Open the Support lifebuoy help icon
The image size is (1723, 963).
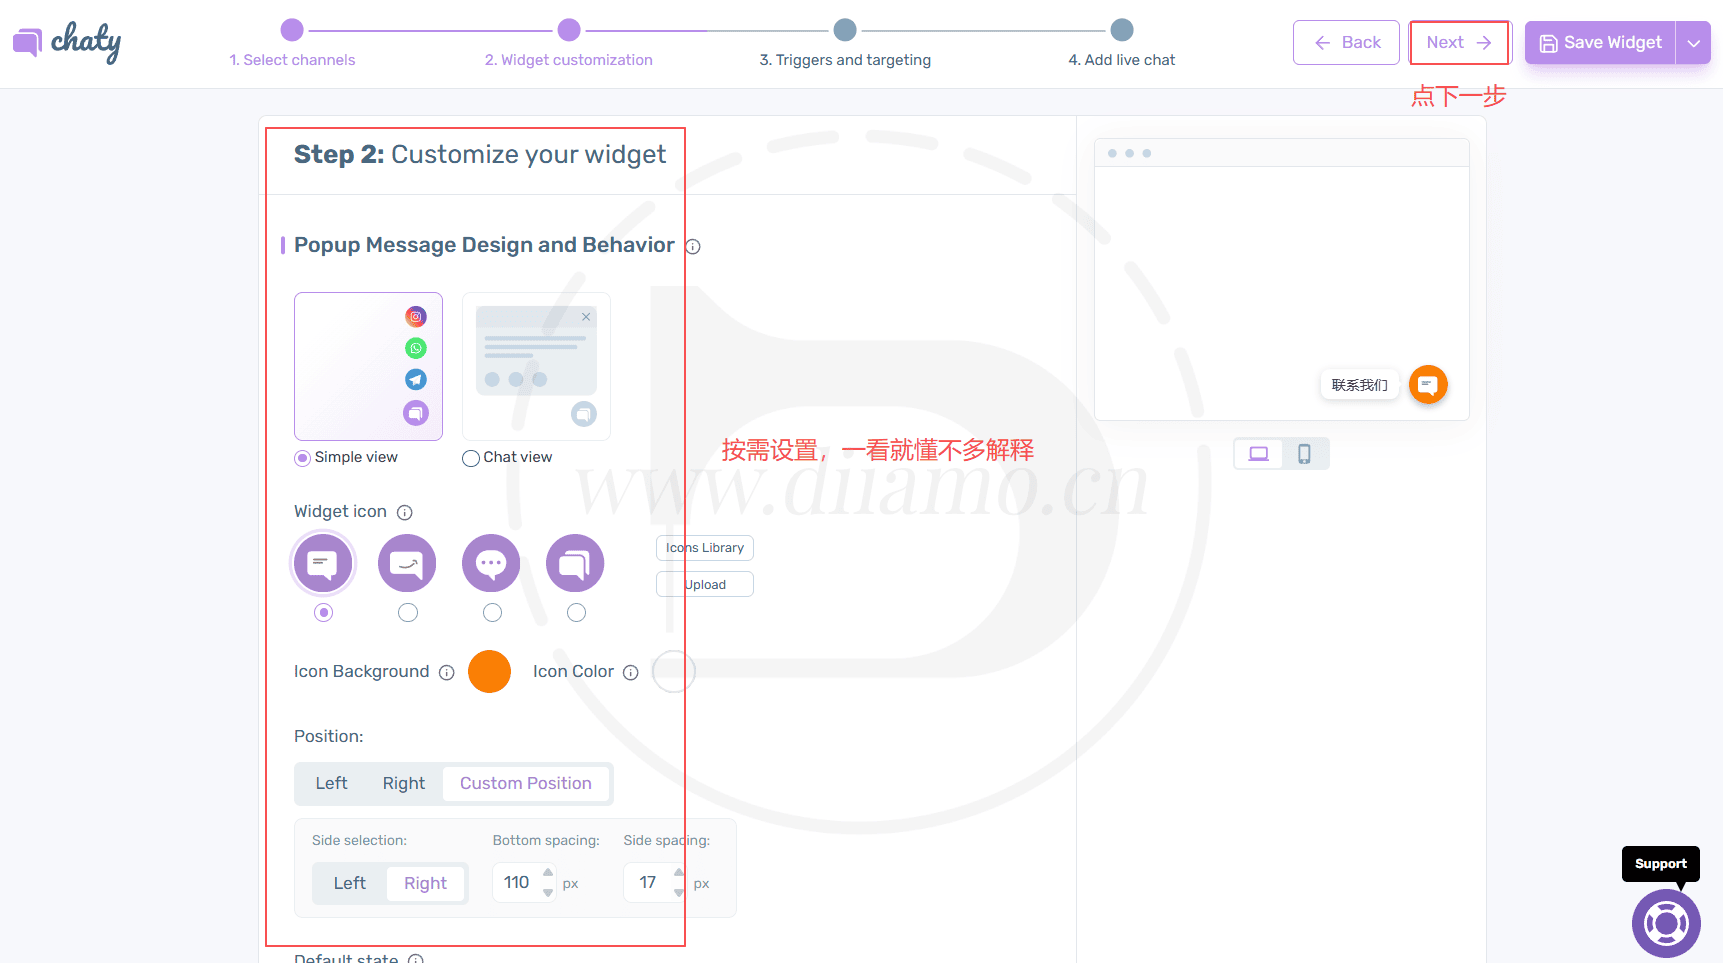pos(1666,923)
